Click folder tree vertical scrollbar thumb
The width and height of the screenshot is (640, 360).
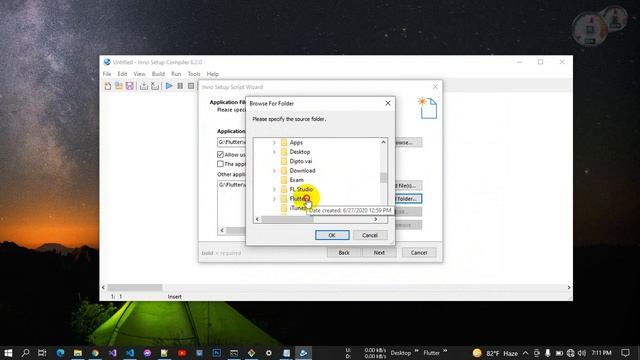[383, 178]
